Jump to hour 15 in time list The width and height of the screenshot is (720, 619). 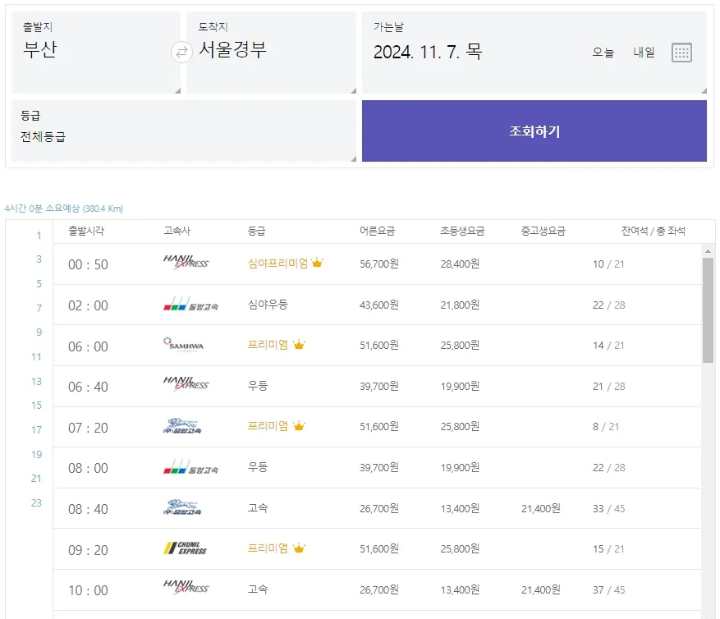(x=37, y=405)
